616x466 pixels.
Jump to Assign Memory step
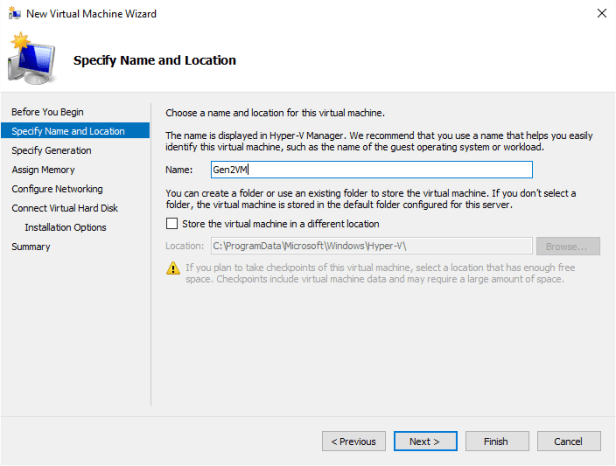click(x=43, y=169)
